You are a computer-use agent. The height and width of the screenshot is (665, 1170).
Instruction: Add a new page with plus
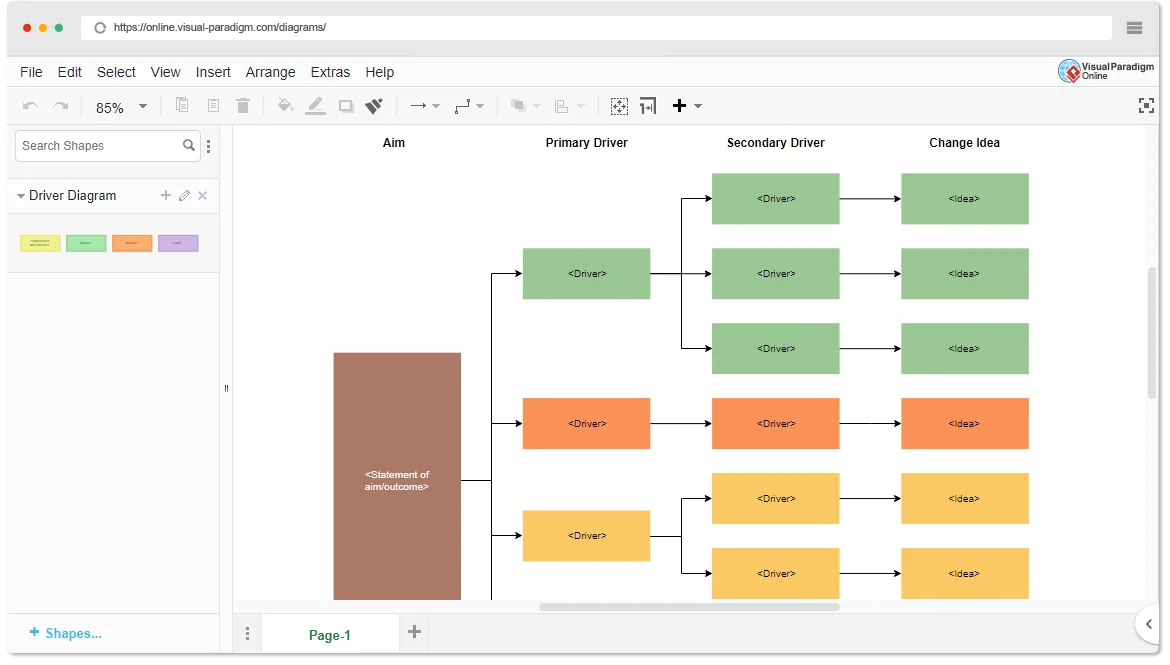[415, 632]
